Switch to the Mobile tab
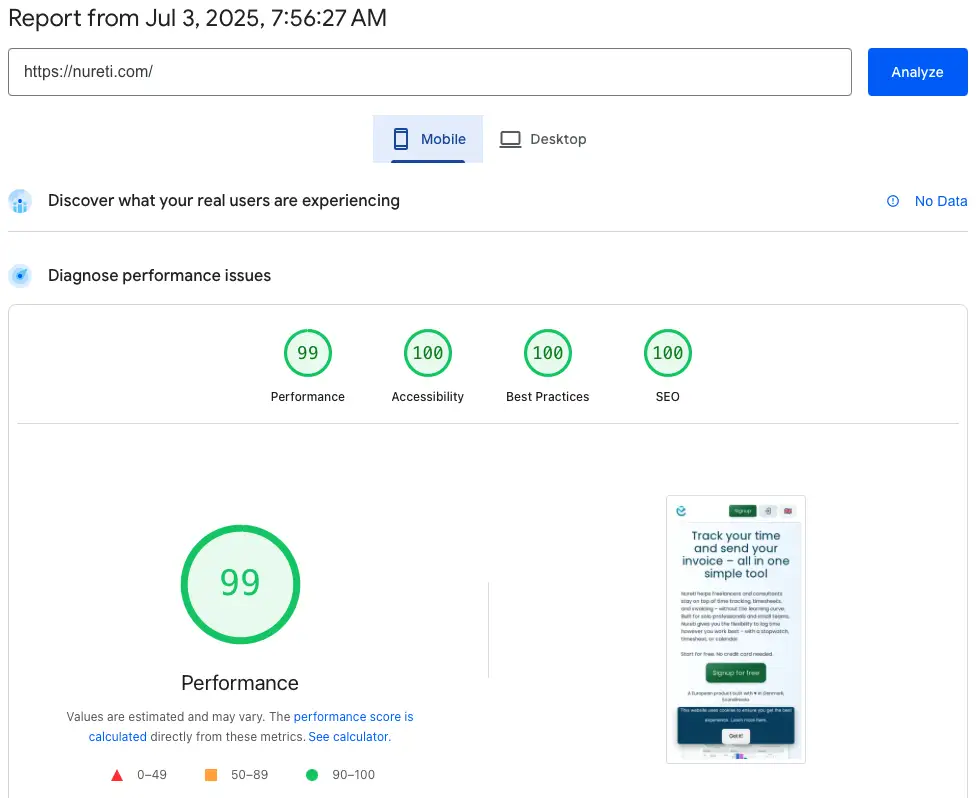 coord(428,139)
